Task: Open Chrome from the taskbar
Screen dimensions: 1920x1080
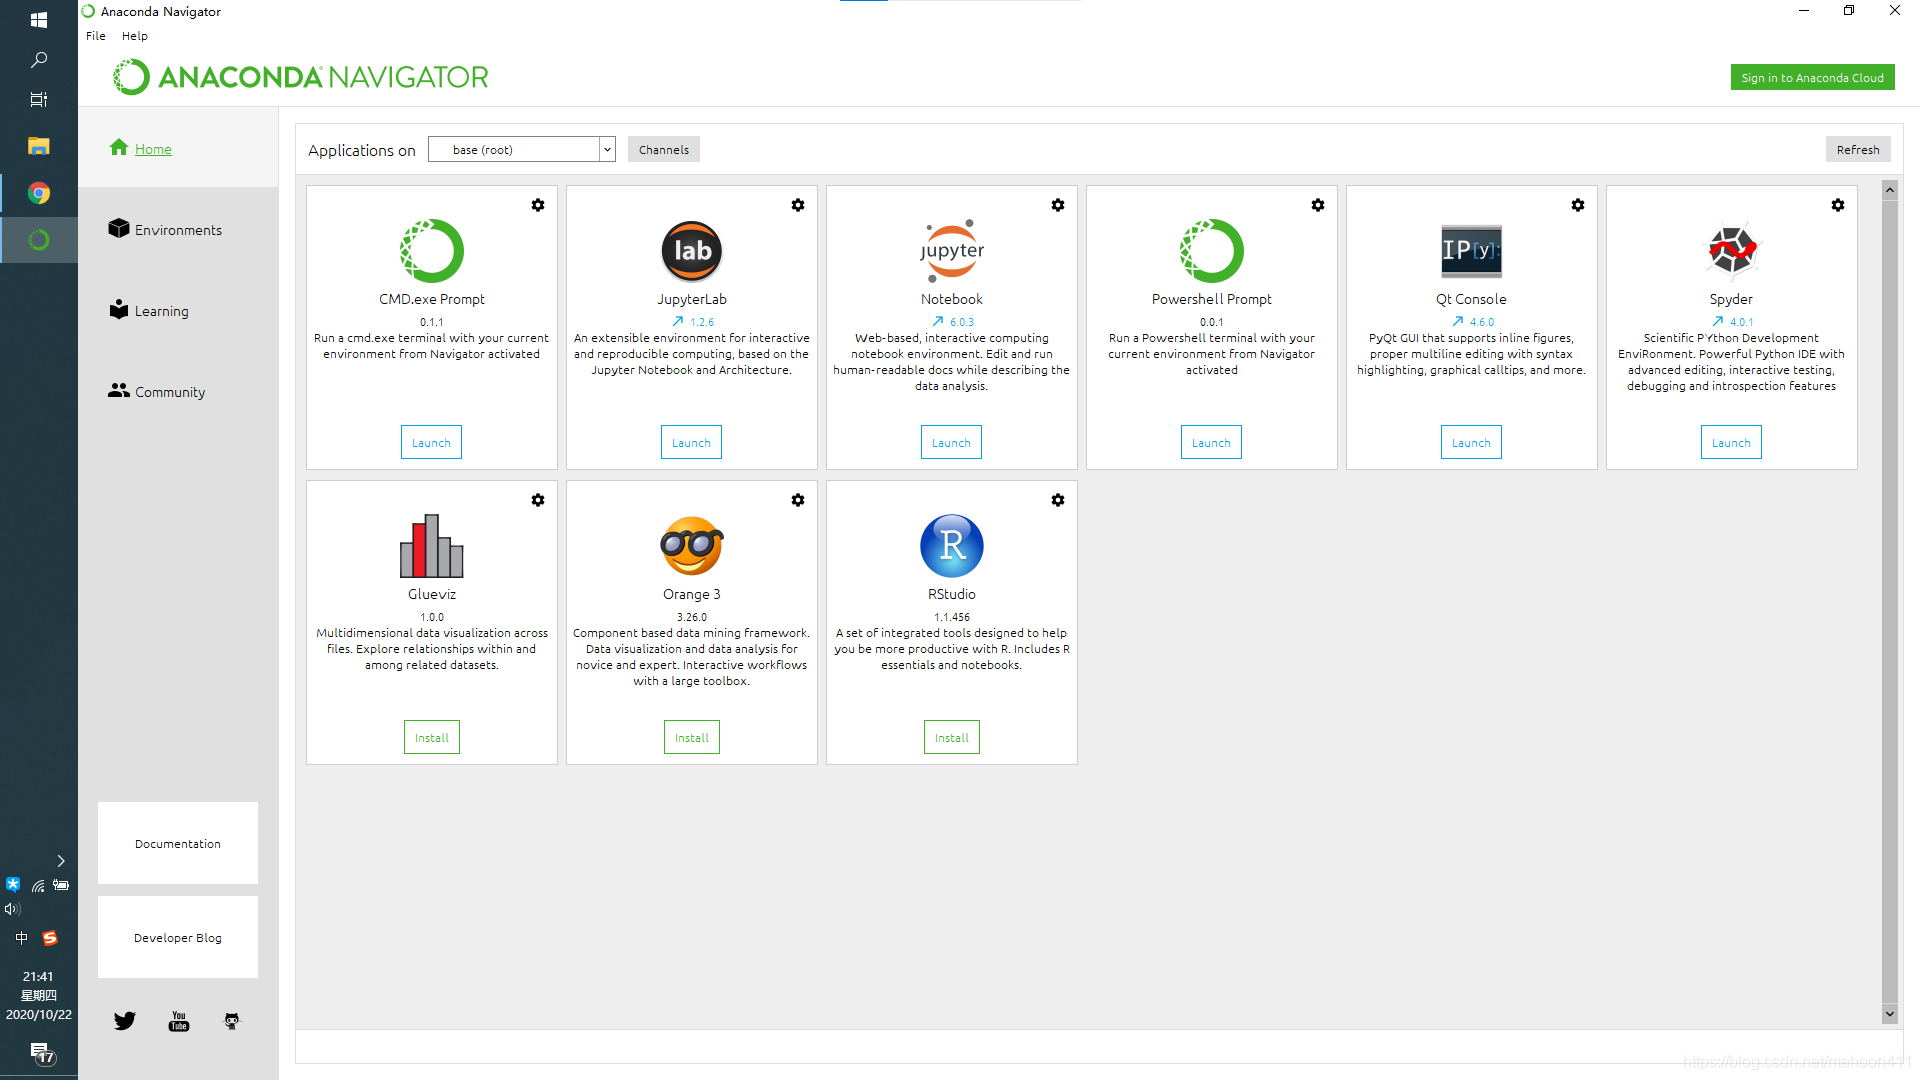Action: (x=39, y=193)
